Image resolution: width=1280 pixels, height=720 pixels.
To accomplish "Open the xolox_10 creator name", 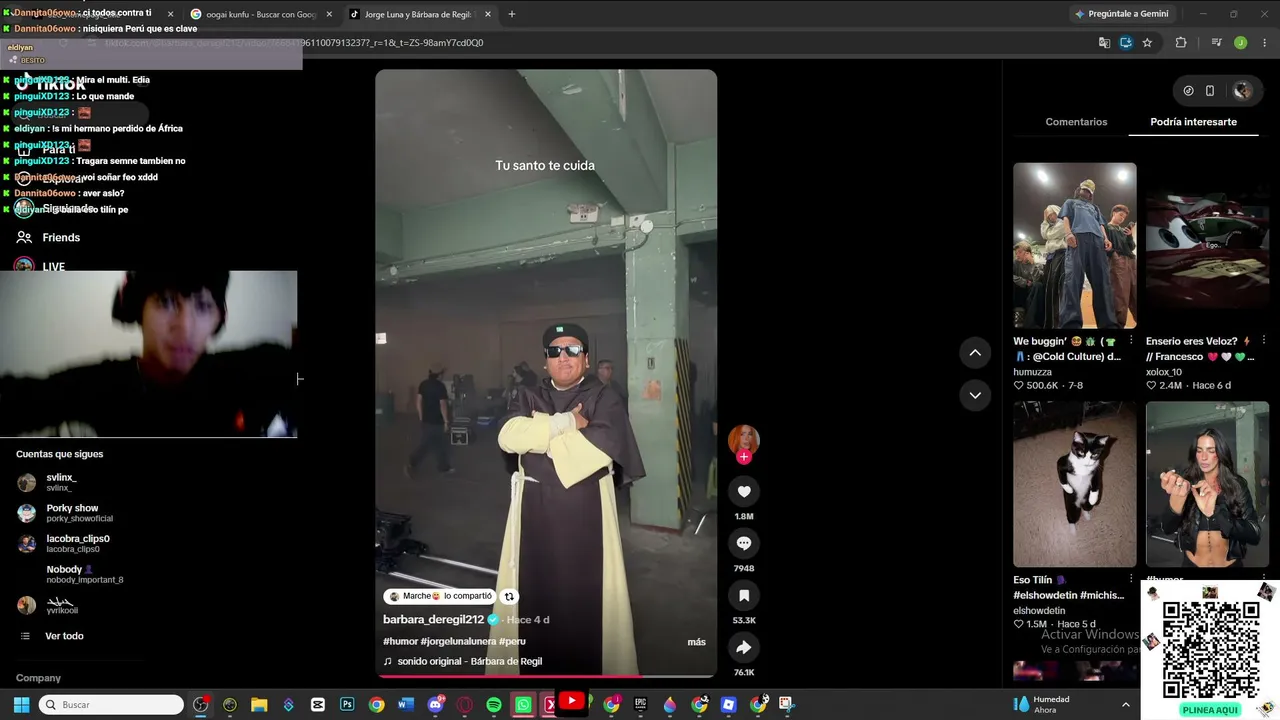I will coord(1164,372).
